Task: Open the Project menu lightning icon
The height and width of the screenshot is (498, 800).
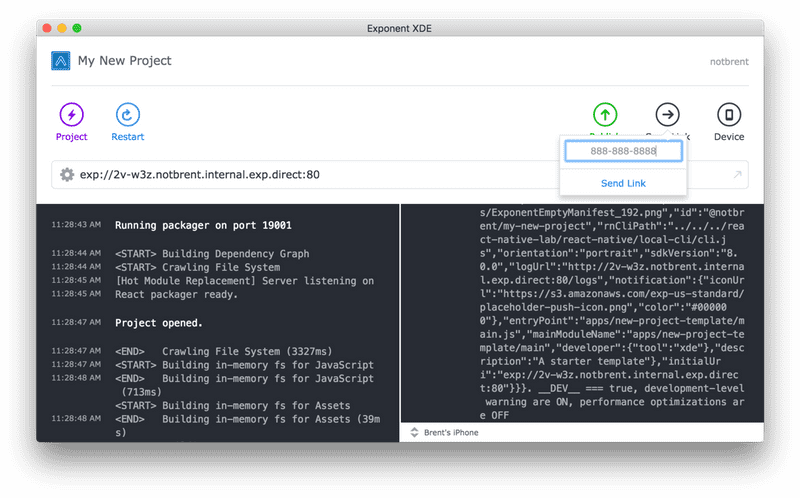Action: click(x=71, y=114)
